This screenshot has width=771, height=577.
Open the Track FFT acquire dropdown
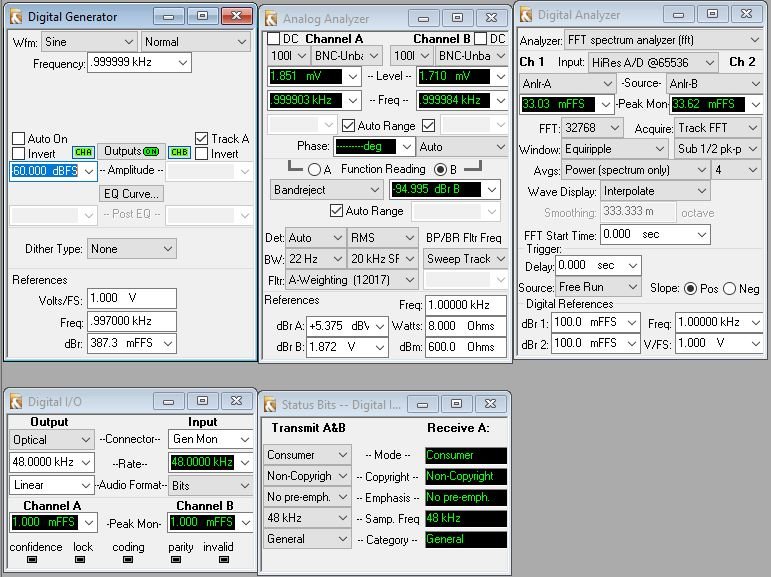[x=718, y=128]
